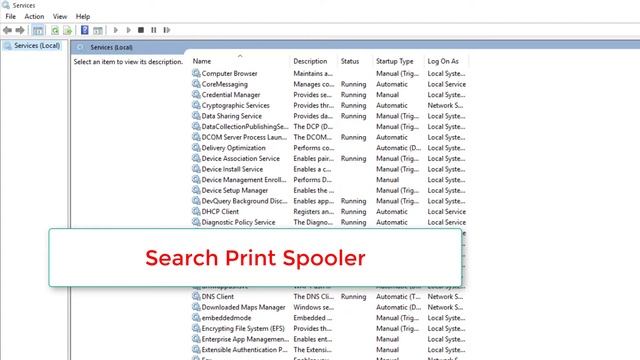Image resolution: width=640 pixels, height=360 pixels.
Task: Select the Downloaded Maps Manager name
Action: coord(243,307)
